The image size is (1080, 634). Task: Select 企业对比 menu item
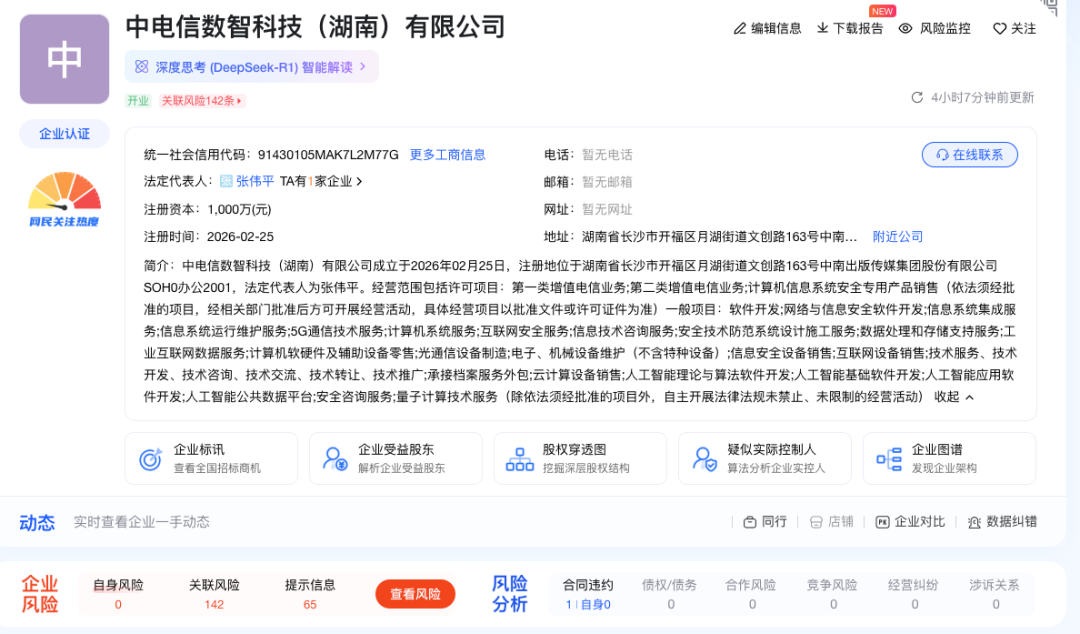[910, 522]
